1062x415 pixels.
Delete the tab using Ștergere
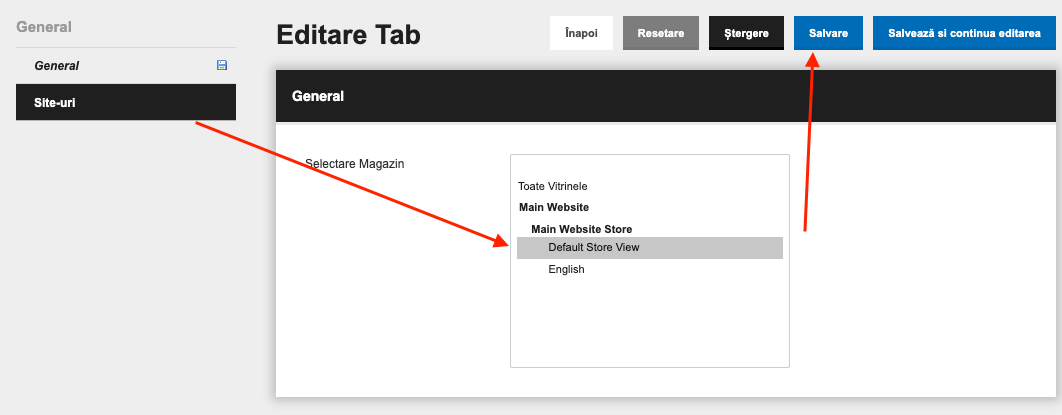tap(746, 33)
